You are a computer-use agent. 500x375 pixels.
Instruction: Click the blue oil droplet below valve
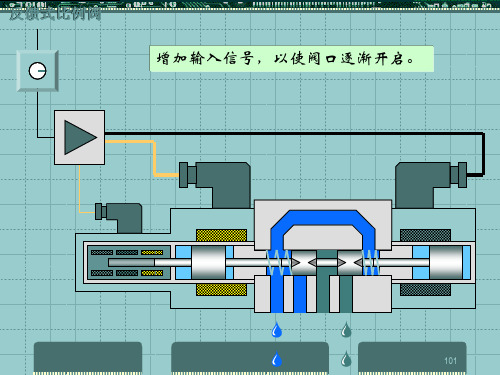[277, 330]
